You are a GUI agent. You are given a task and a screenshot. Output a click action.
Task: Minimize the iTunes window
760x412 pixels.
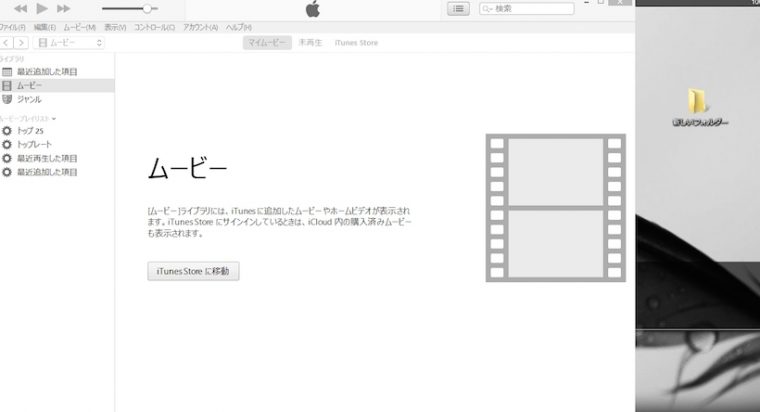click(x=586, y=3)
